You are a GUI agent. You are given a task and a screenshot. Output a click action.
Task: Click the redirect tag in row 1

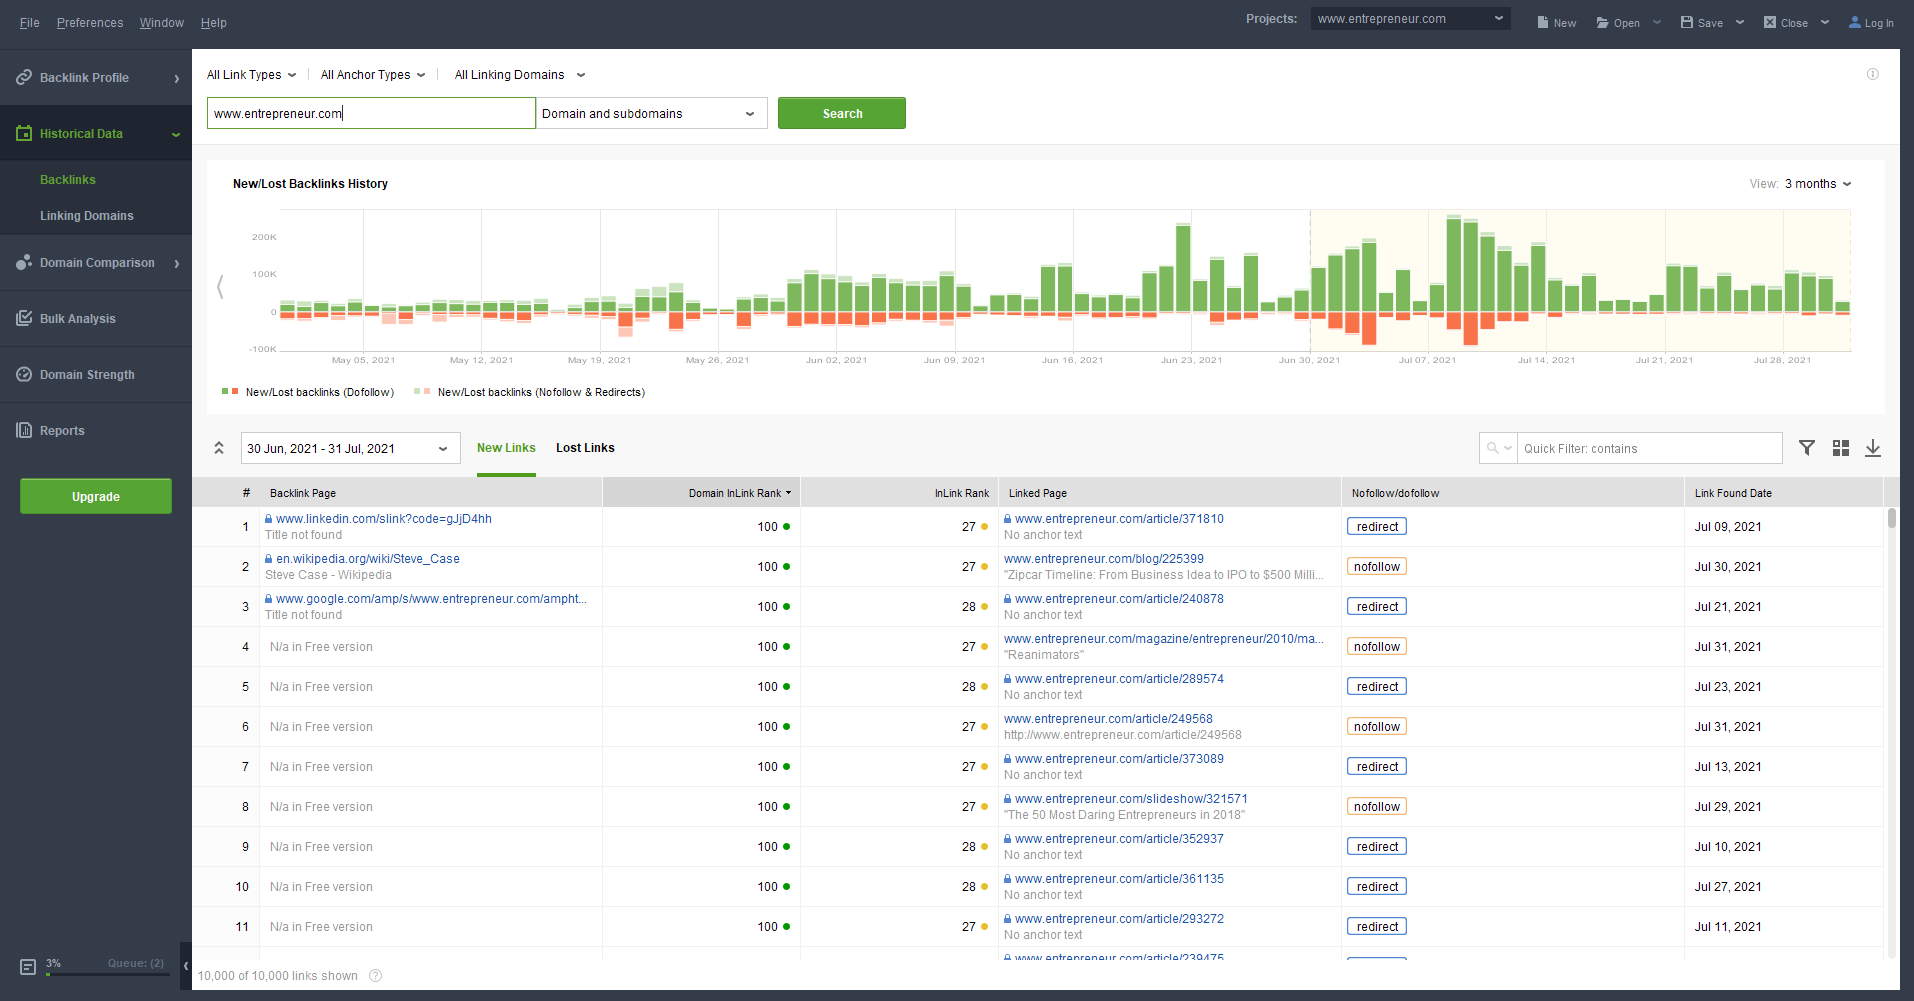[x=1376, y=527]
